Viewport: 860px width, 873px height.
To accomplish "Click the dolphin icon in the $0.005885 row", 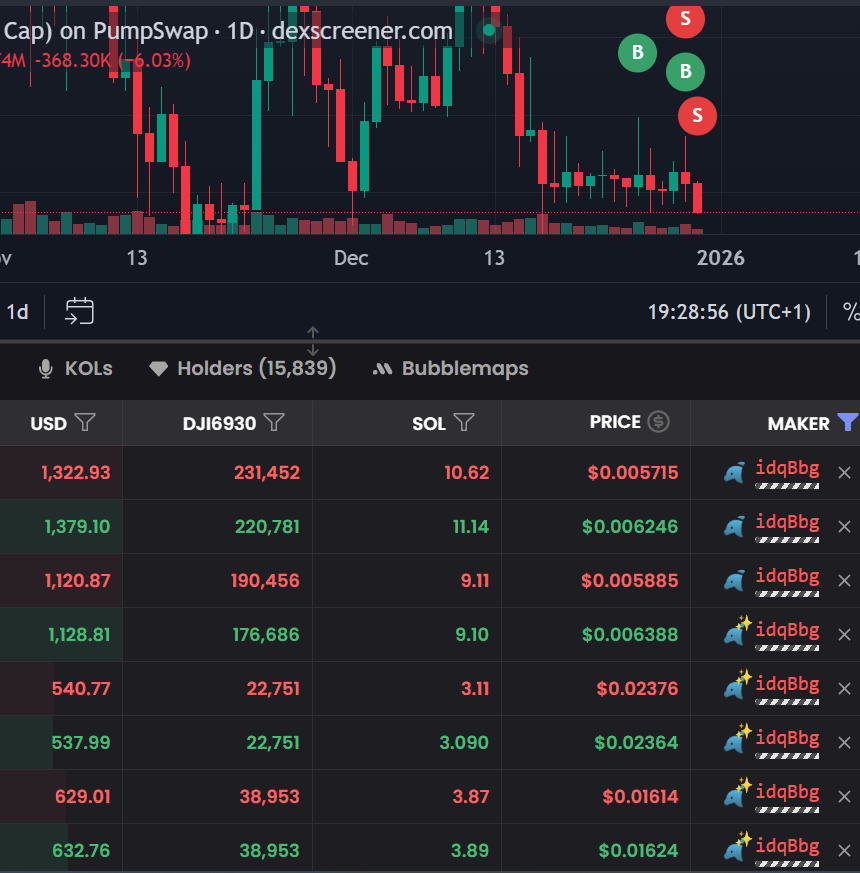I will 734,581.
